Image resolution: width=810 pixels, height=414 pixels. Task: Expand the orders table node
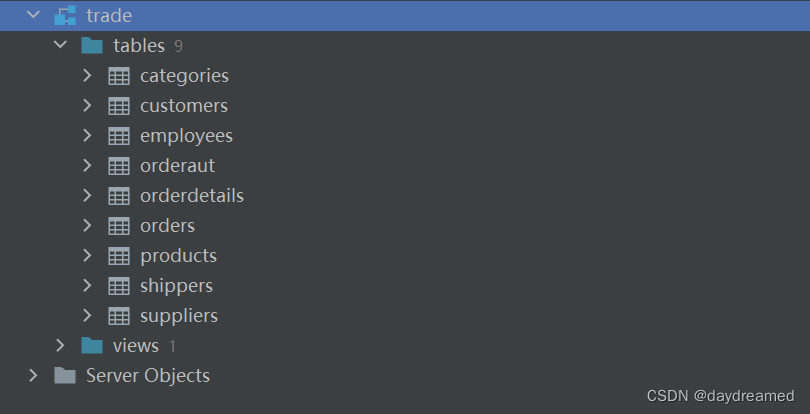tap(87, 226)
